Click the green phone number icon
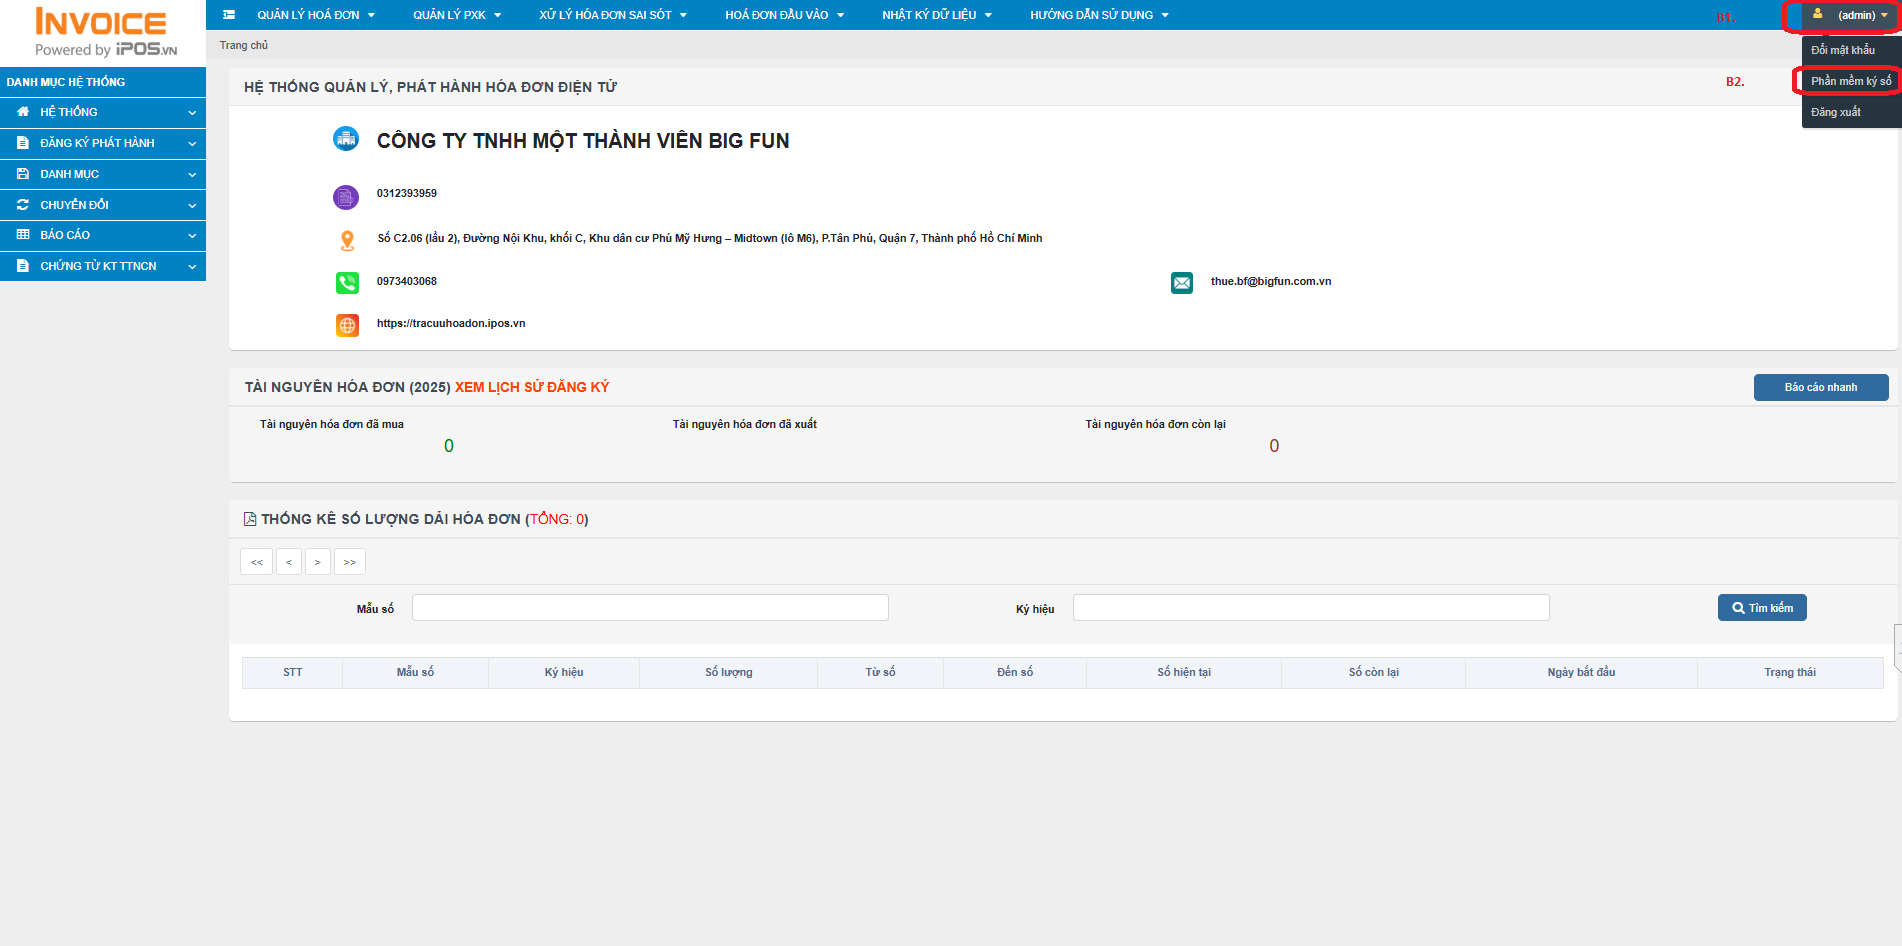 click(347, 283)
